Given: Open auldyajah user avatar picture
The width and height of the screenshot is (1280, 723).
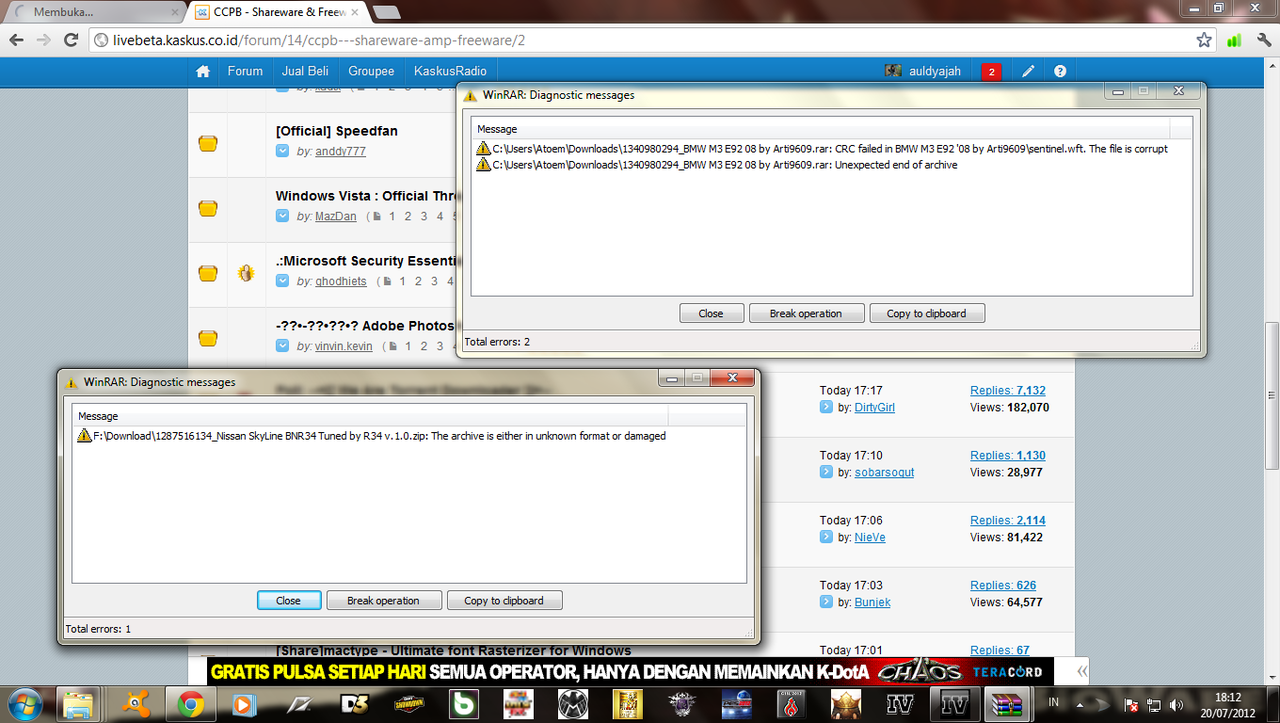Looking at the screenshot, I should [x=893, y=71].
